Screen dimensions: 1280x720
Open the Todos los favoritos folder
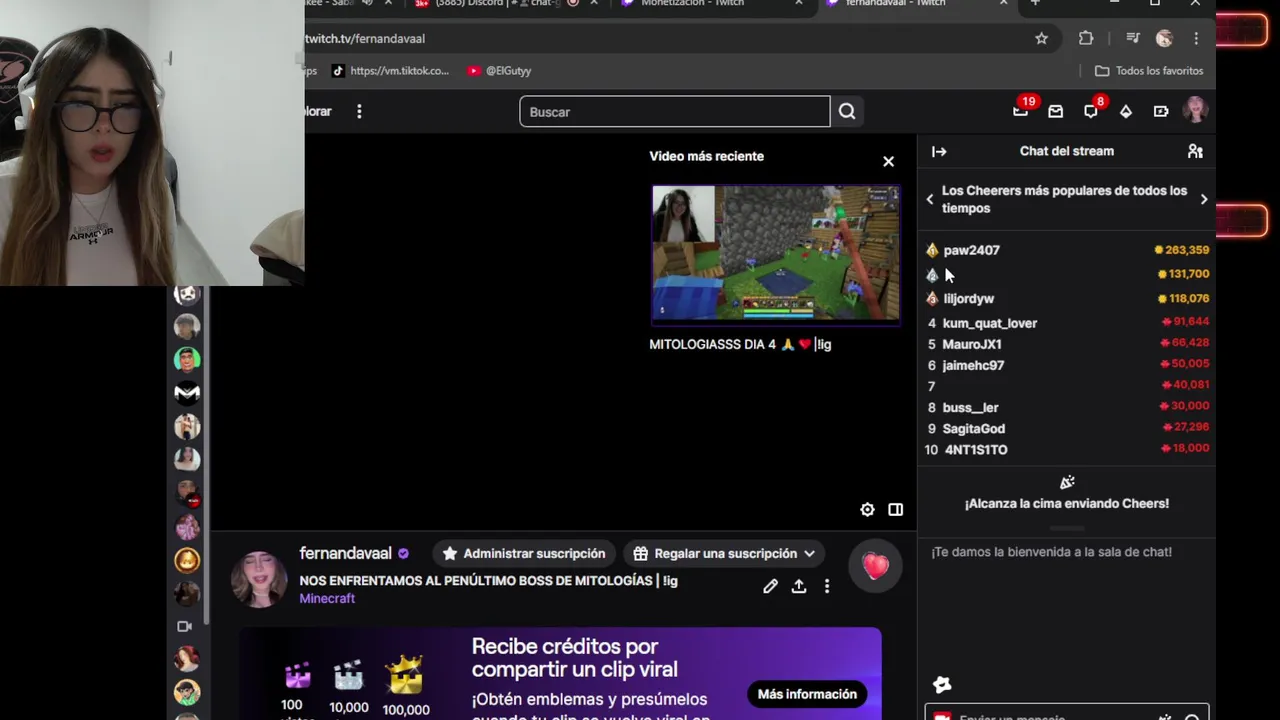click(1149, 71)
